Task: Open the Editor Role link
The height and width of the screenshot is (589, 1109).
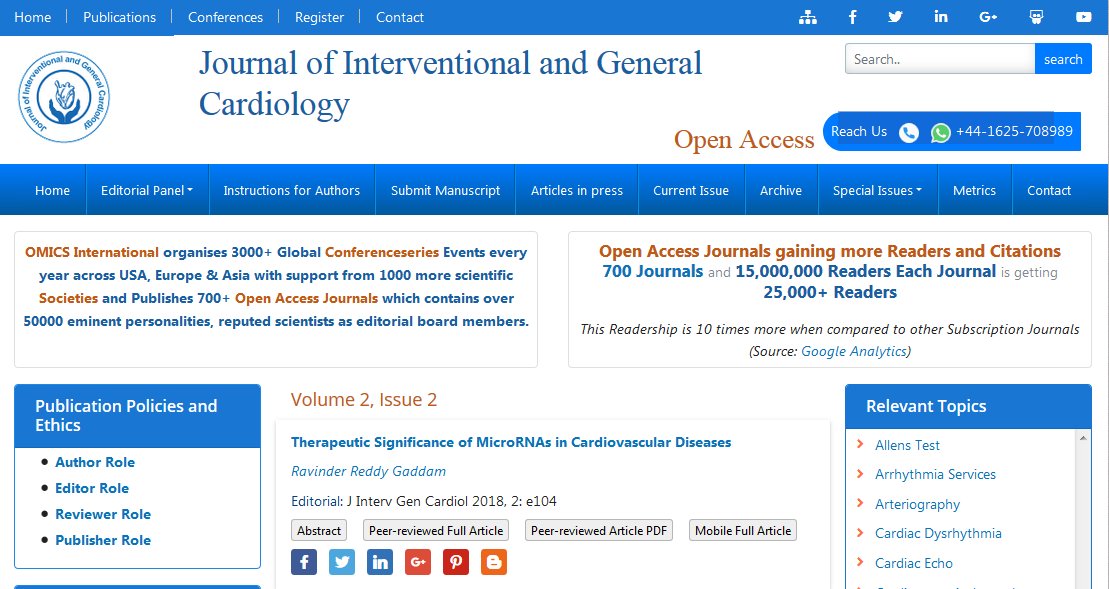Action: 92,488
